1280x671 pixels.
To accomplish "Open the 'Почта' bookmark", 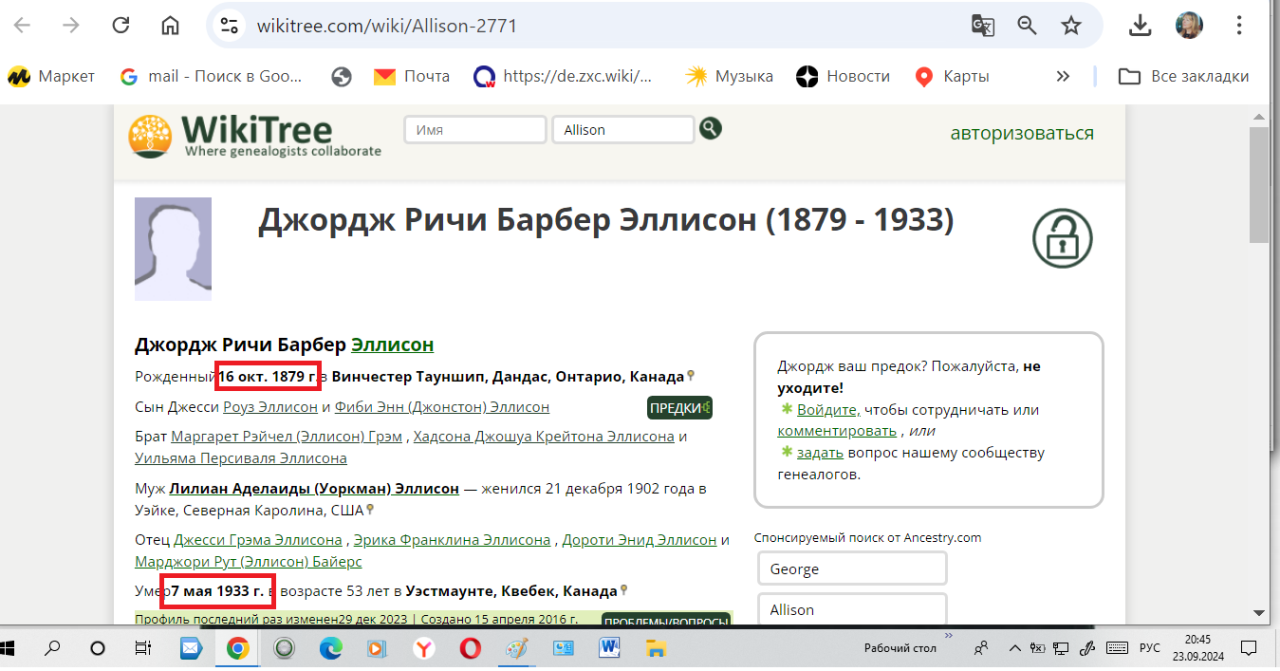I will 412,76.
